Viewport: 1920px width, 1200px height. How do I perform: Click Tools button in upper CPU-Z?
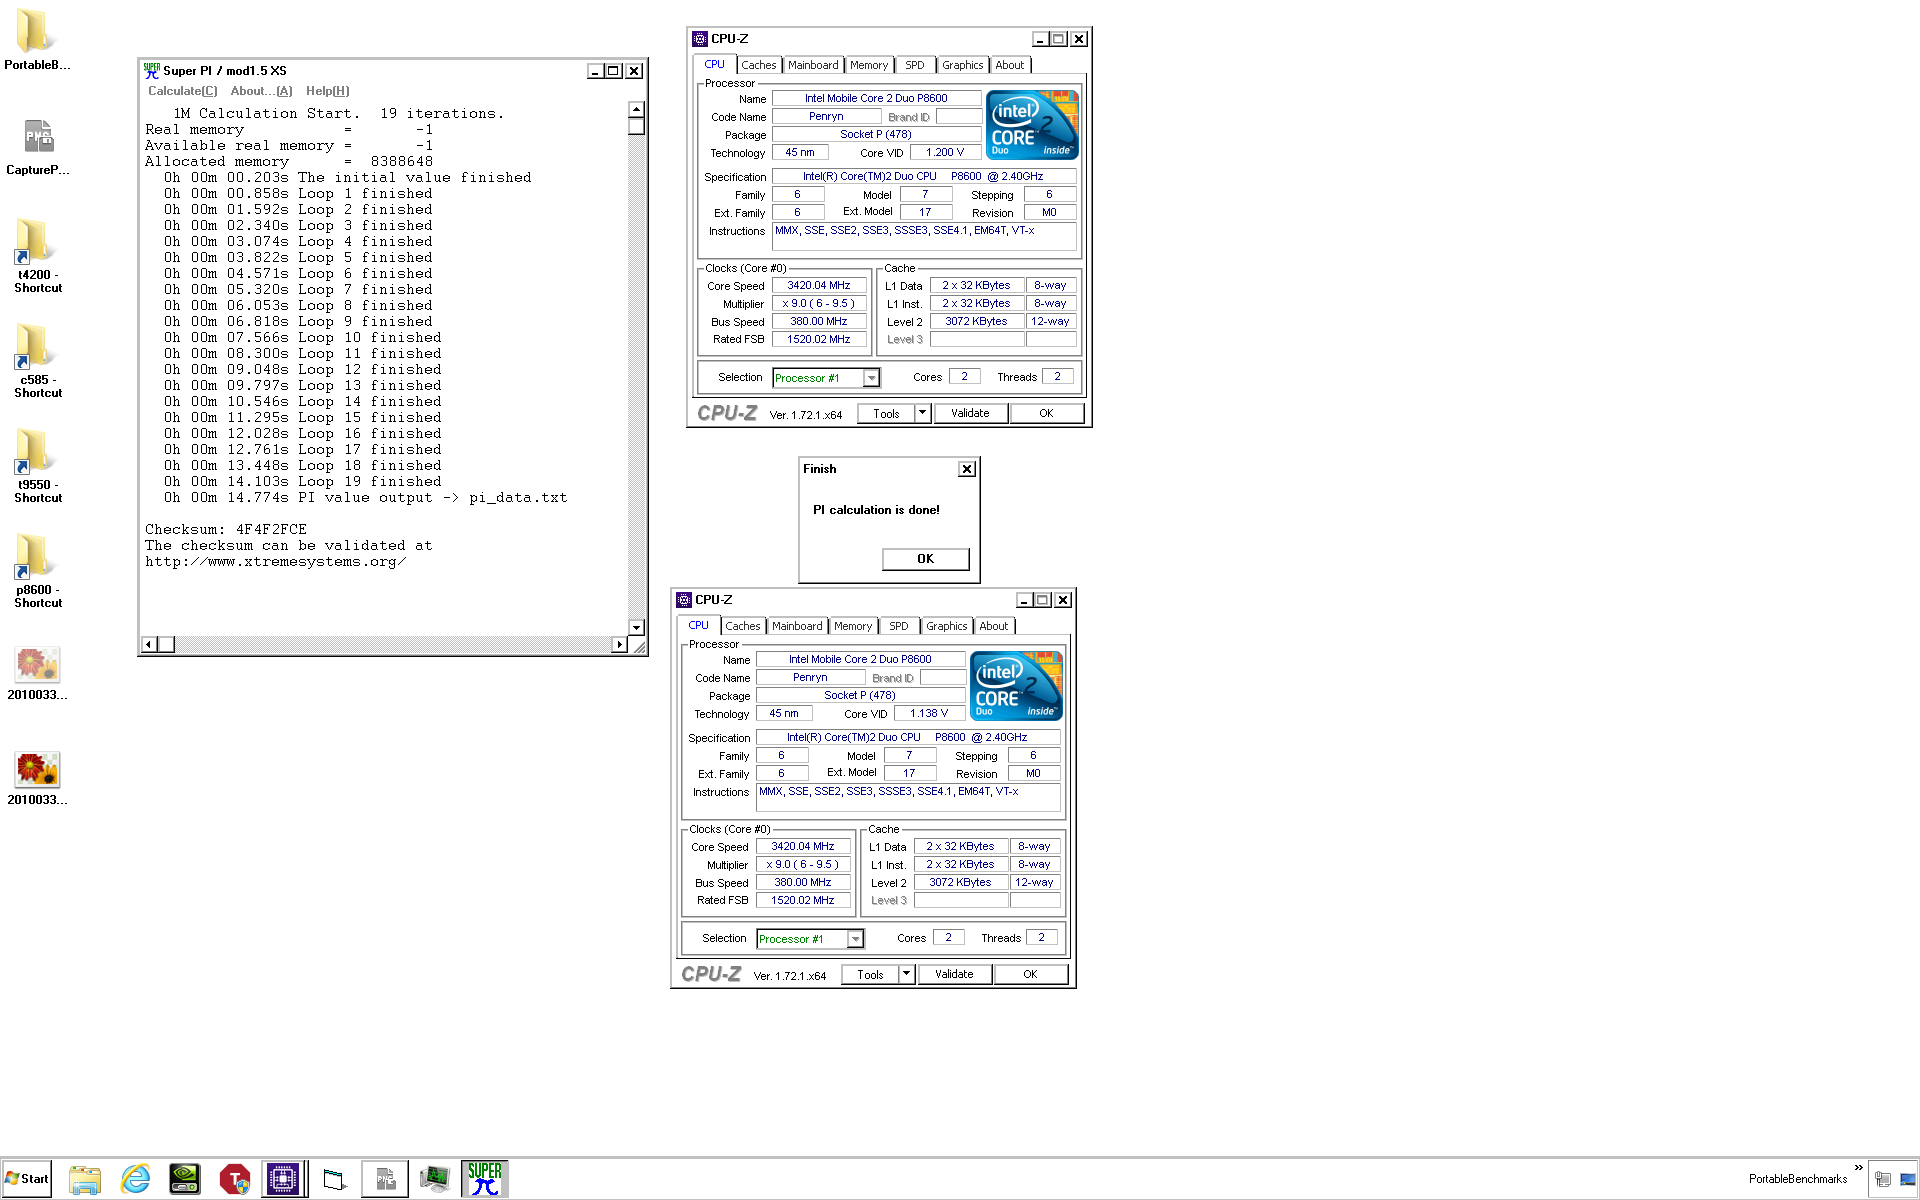click(886, 413)
